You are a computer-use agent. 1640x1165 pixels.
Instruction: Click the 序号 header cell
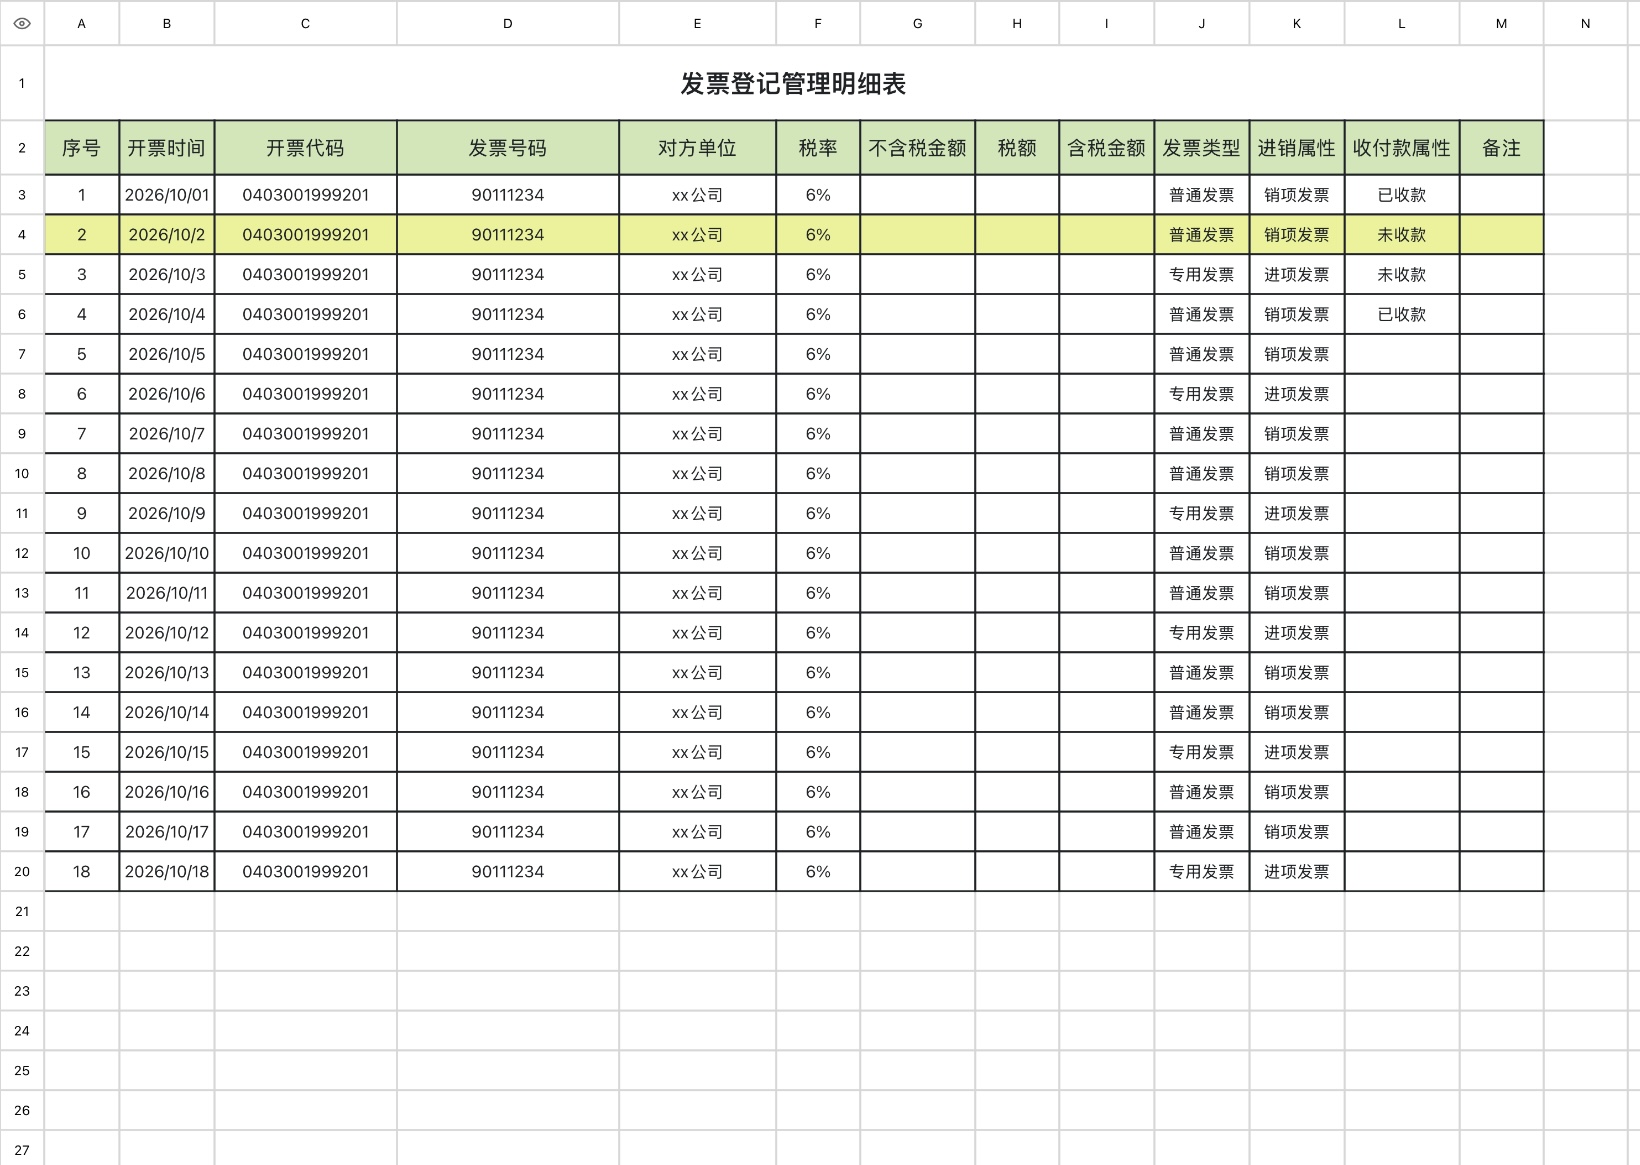82,148
